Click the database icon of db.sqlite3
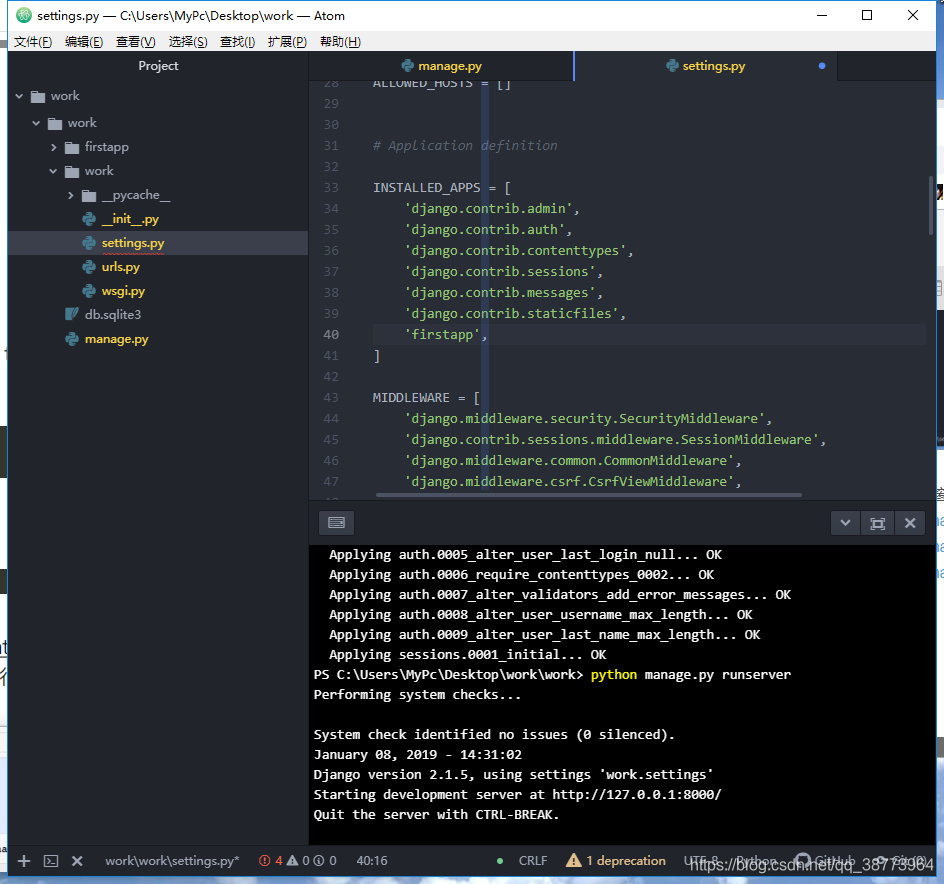 pos(72,314)
